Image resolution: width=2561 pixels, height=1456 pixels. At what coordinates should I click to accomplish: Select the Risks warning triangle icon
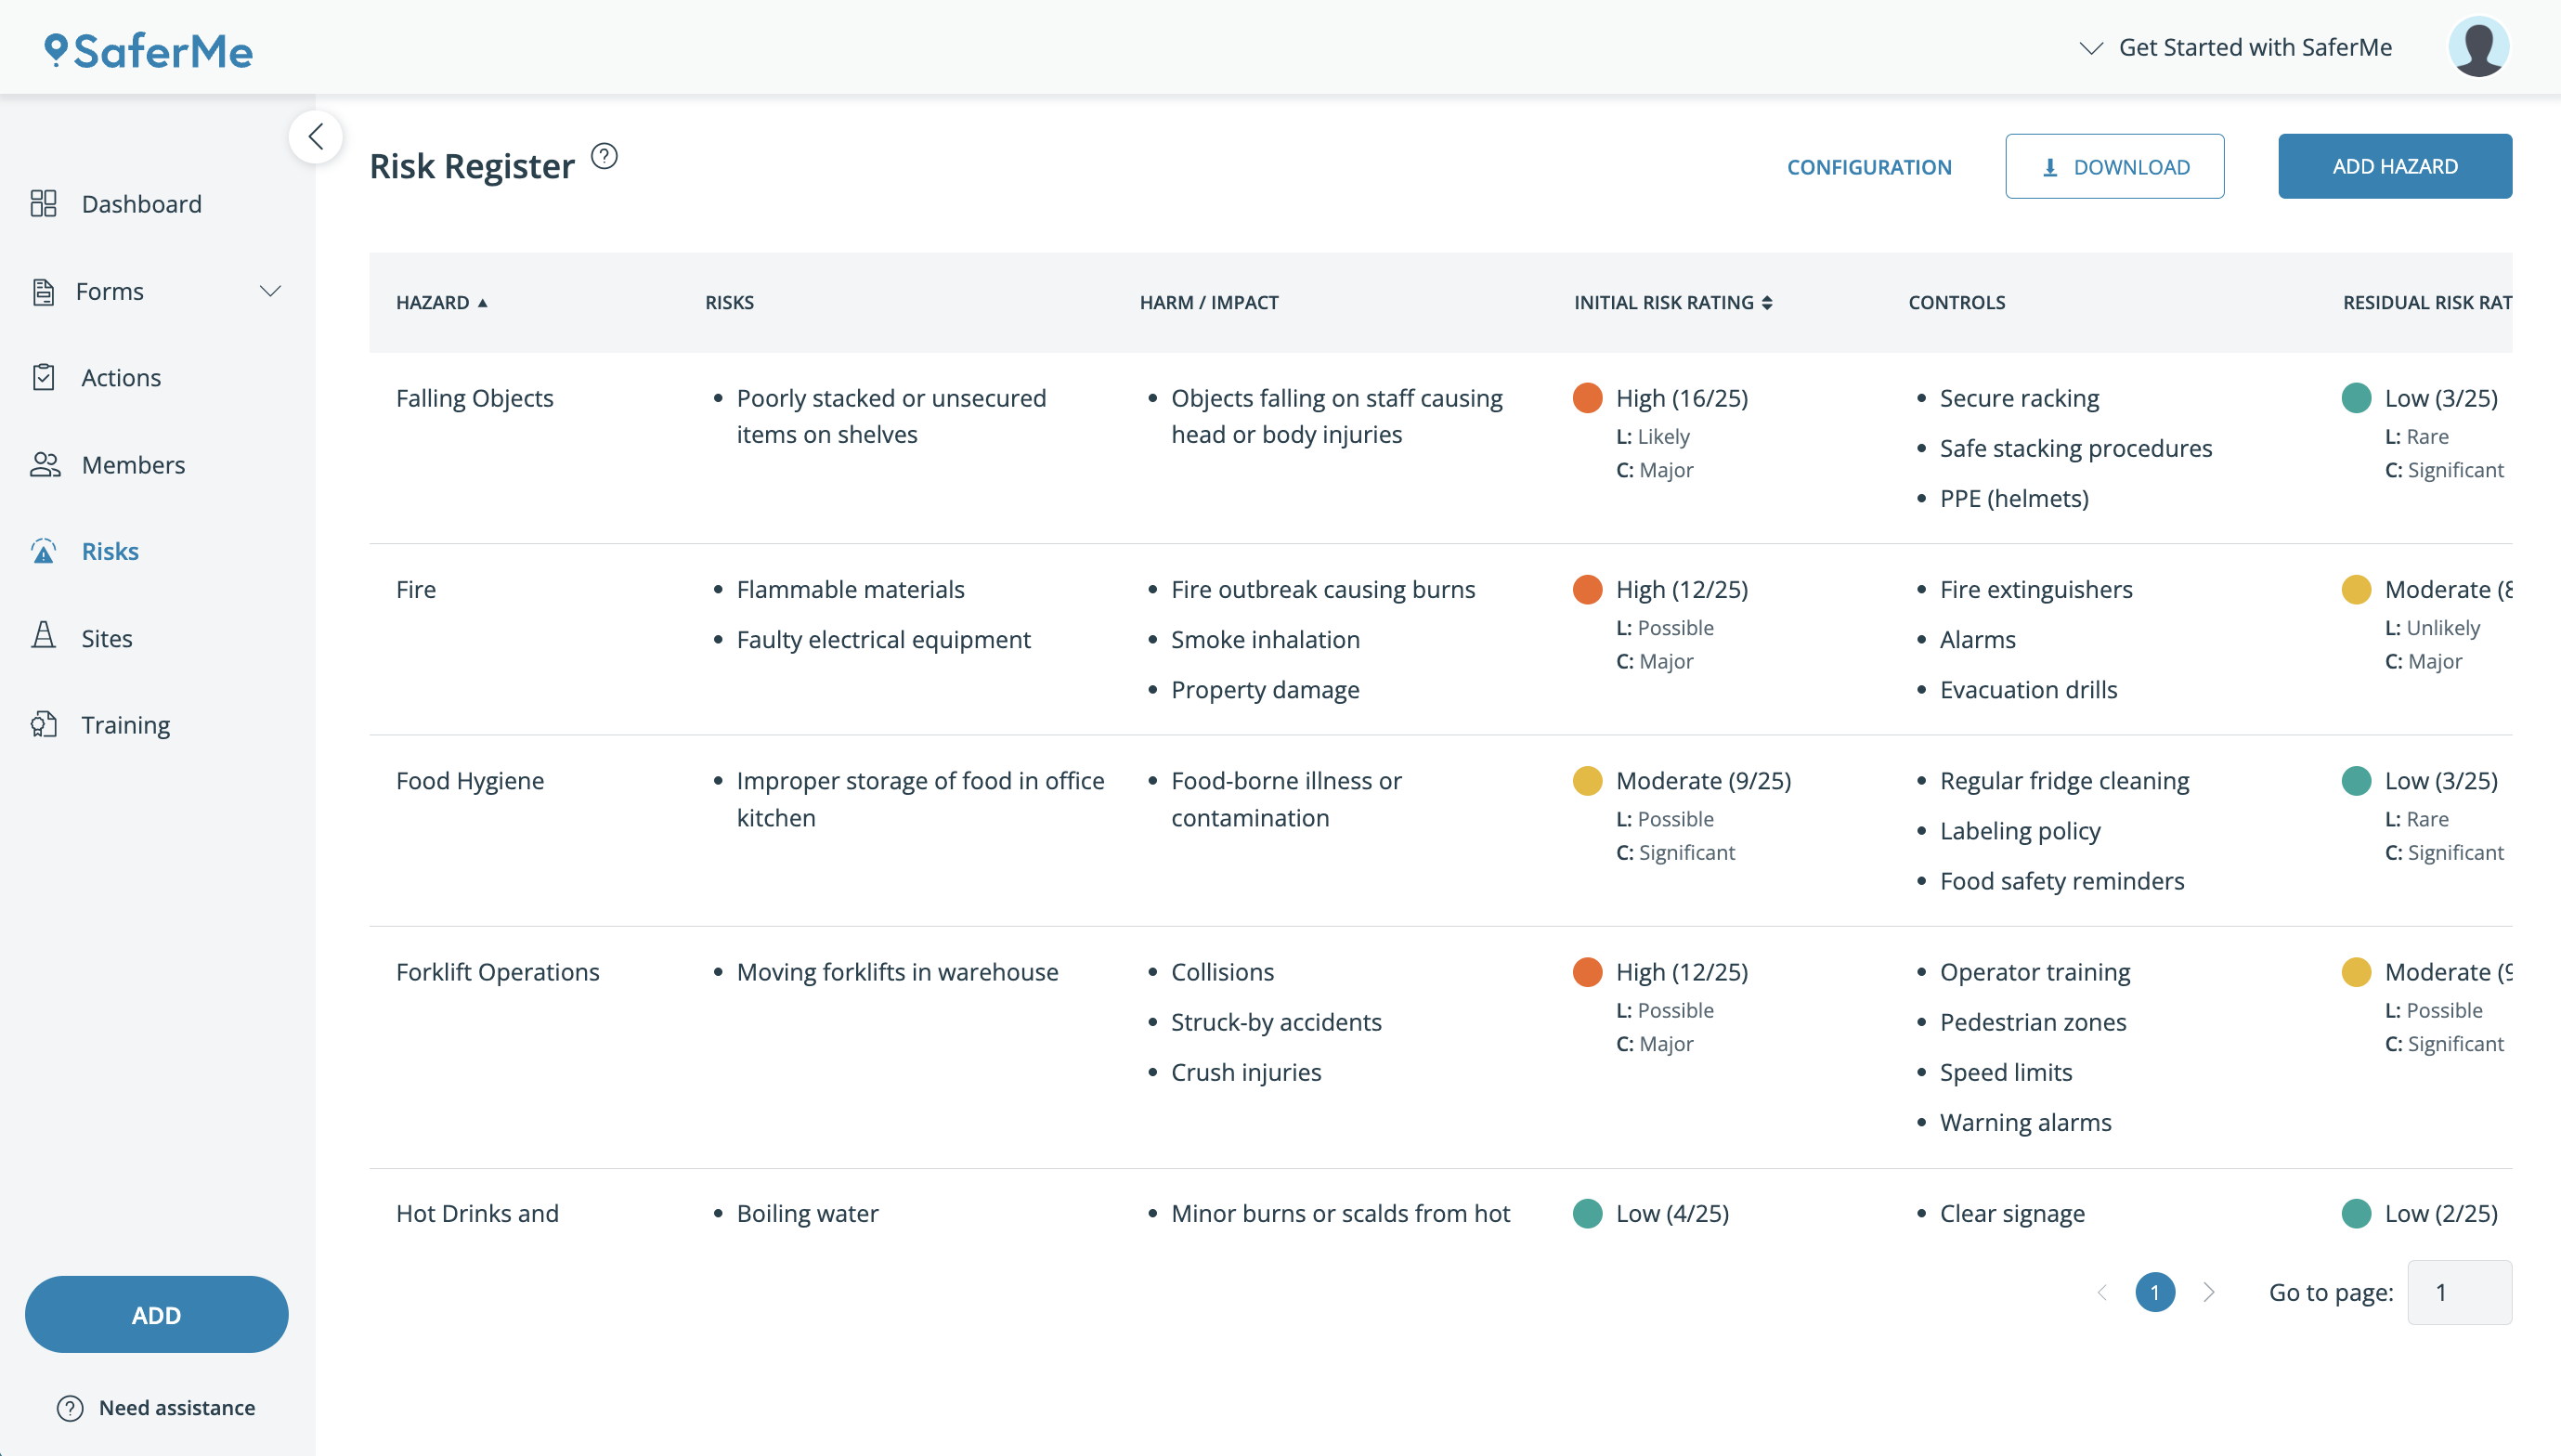44,551
